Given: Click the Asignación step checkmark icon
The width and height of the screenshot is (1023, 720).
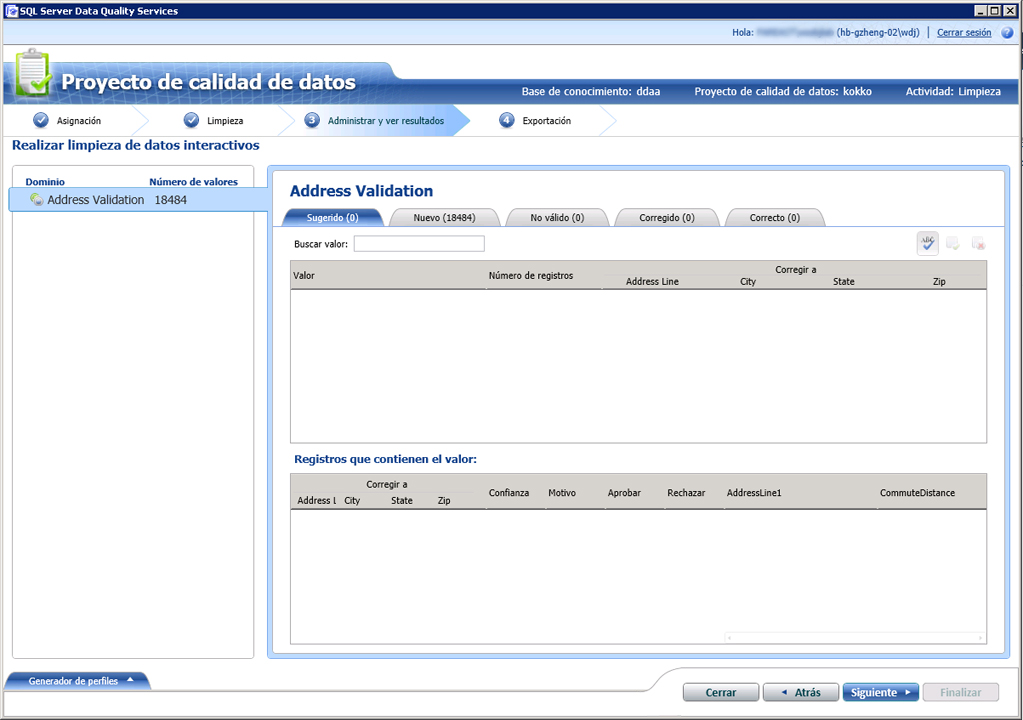Looking at the screenshot, I should coord(41,118).
